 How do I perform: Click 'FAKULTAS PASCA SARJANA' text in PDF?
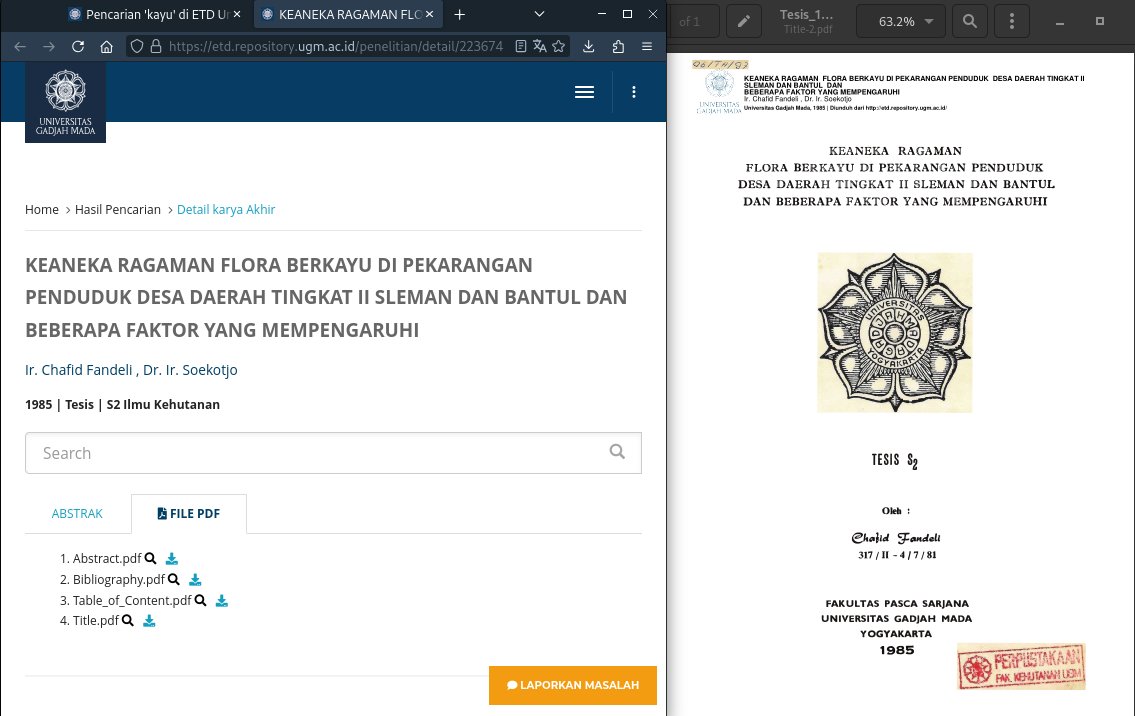coord(897,603)
